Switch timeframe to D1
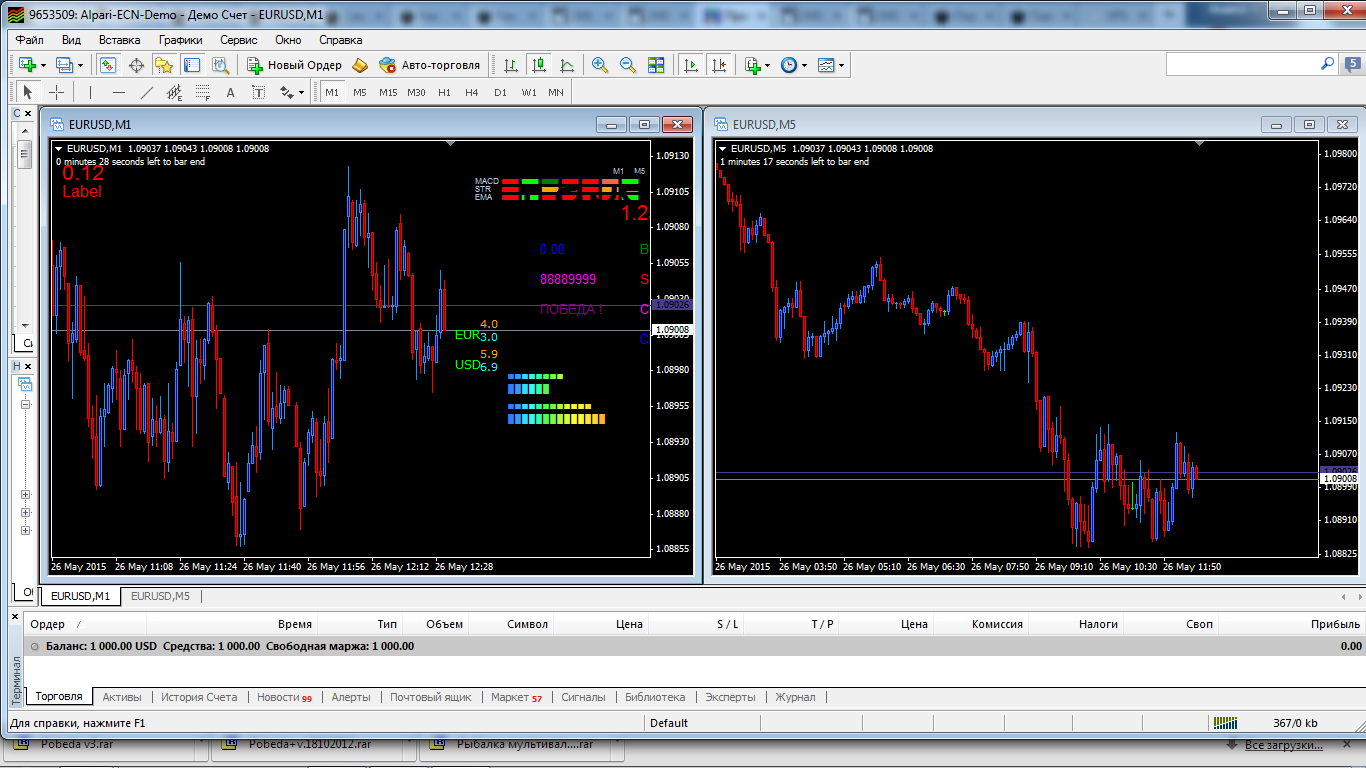1366x768 pixels. 500,92
